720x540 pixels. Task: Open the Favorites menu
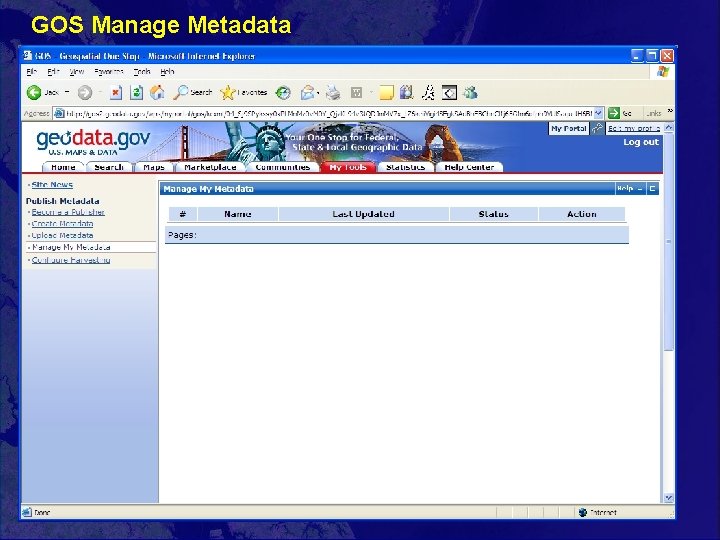click(x=109, y=72)
